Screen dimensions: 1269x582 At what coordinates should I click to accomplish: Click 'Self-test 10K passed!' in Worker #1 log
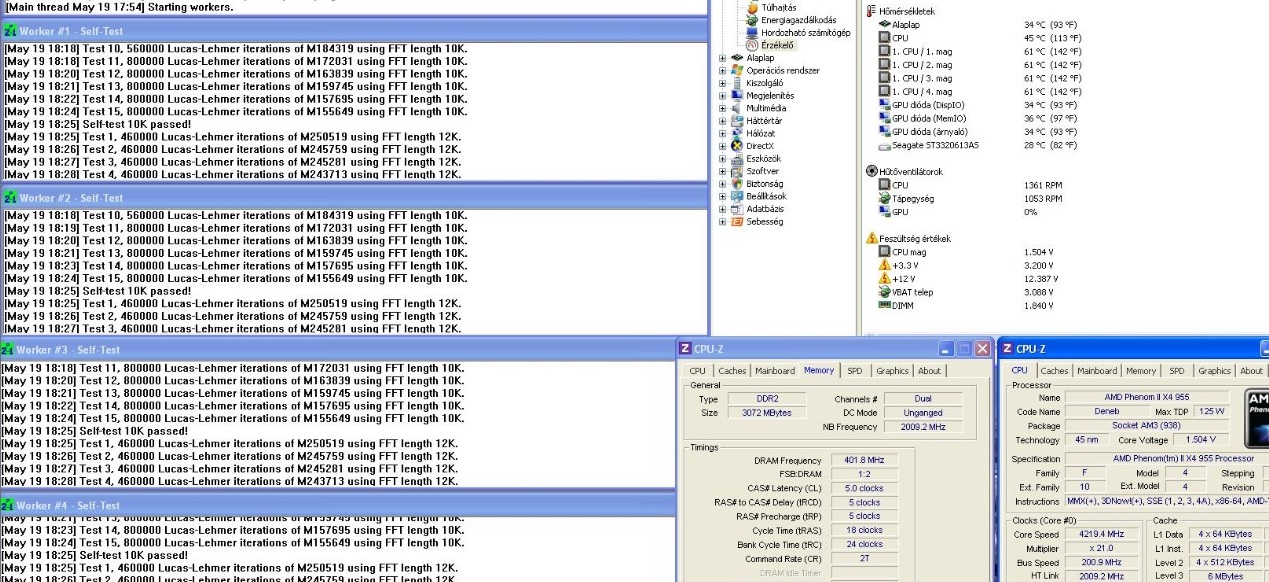pos(136,123)
